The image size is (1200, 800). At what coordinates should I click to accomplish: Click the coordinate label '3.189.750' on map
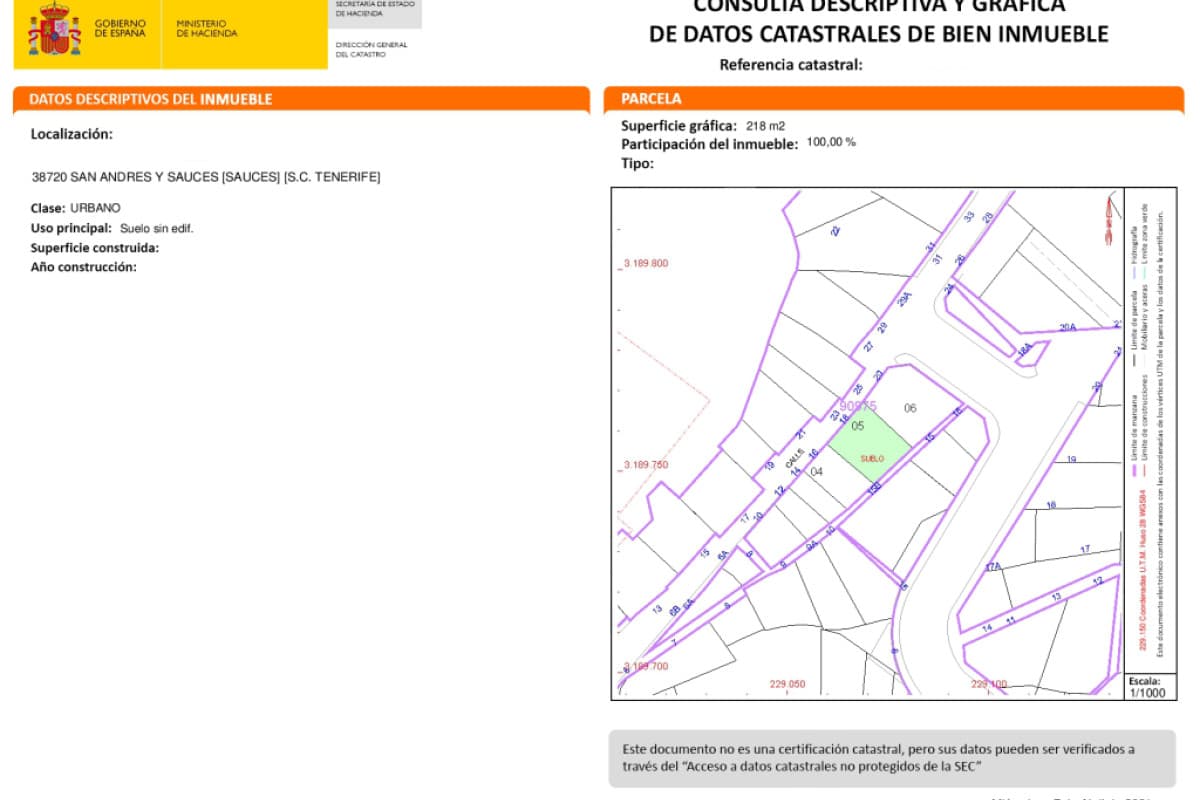click(645, 465)
